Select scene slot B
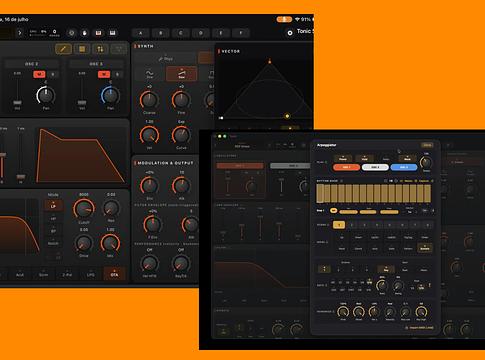The width and height of the screenshot is (485, 360). 161,33
